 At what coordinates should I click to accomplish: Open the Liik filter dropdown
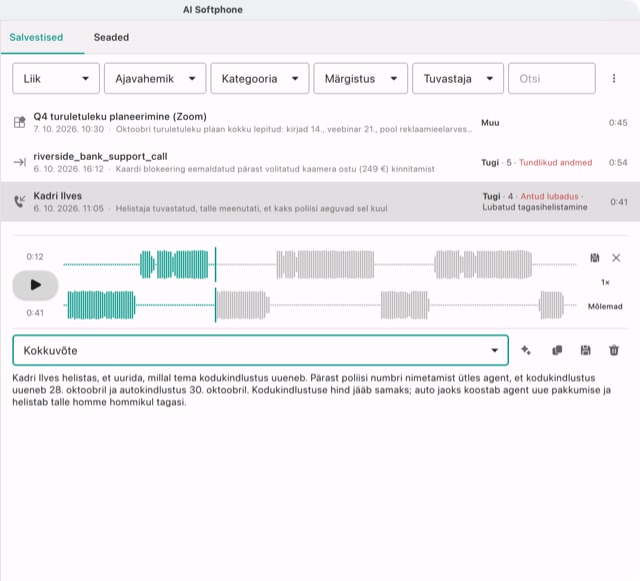(x=56, y=78)
